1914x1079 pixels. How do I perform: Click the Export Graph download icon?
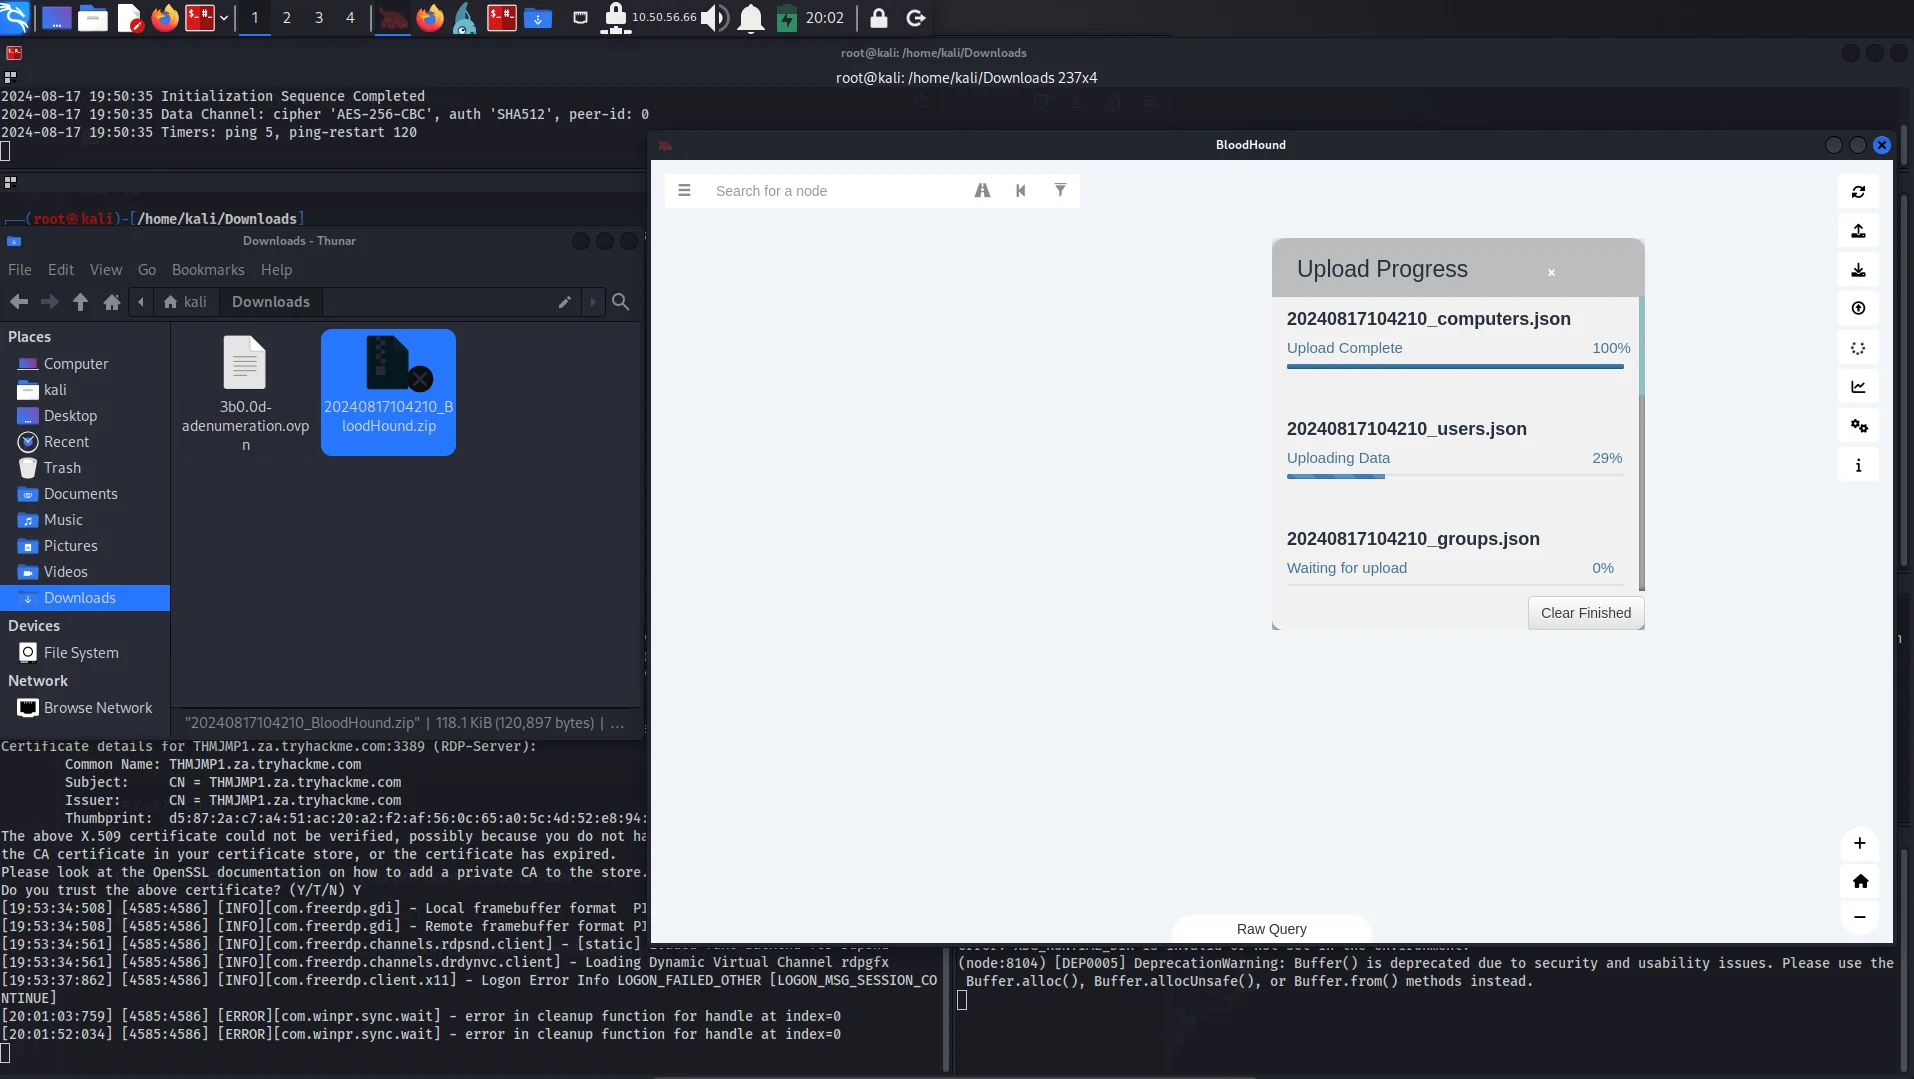click(1858, 270)
